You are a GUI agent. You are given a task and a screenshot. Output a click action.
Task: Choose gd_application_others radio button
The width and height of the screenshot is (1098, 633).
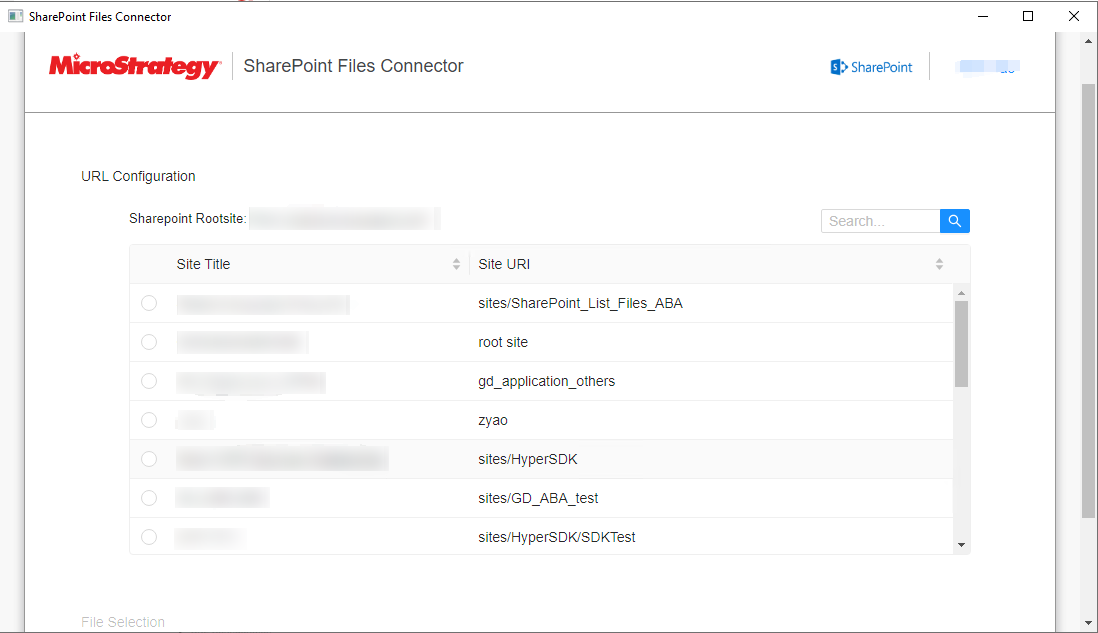pyautogui.click(x=149, y=381)
